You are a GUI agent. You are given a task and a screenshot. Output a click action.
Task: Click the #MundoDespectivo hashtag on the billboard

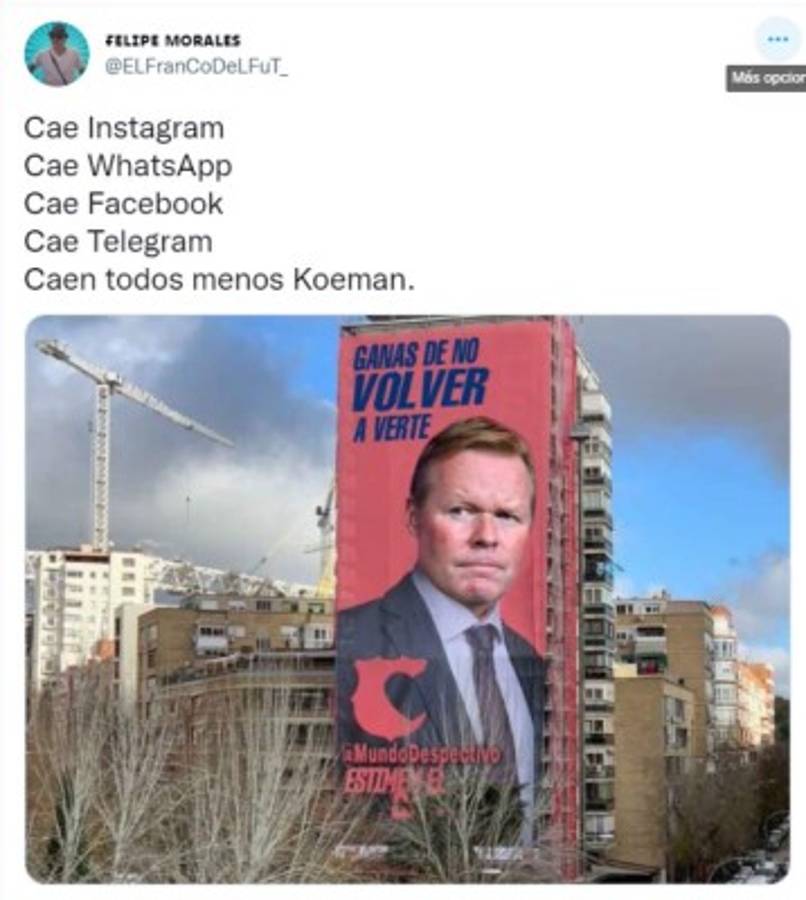click(x=421, y=755)
